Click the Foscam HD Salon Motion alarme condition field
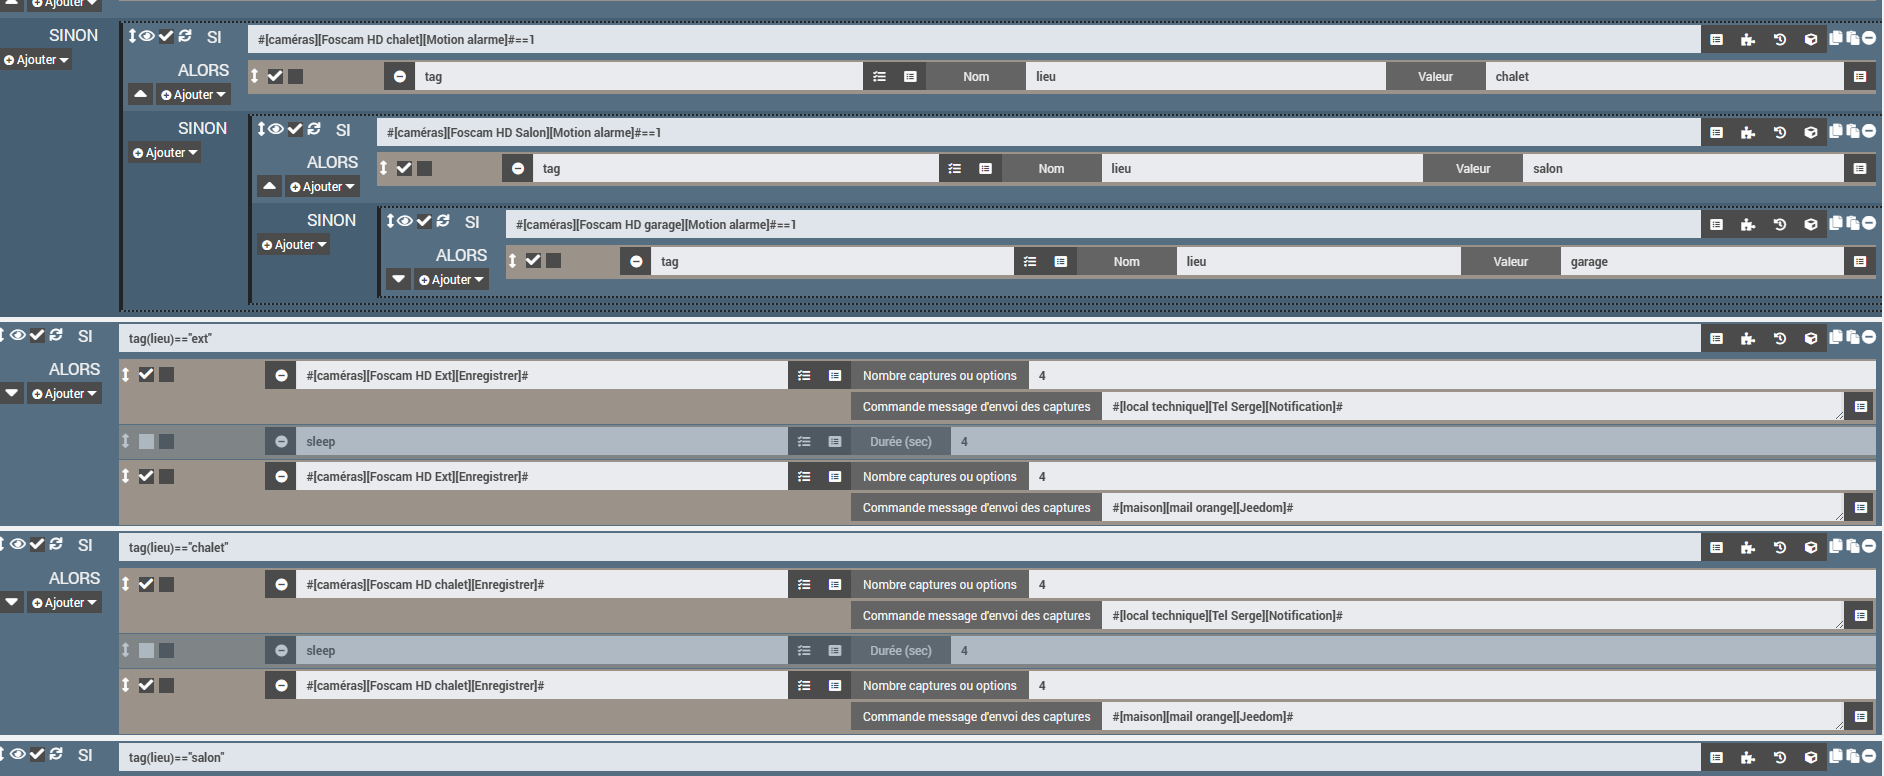The height and width of the screenshot is (776, 1884). (1039, 132)
